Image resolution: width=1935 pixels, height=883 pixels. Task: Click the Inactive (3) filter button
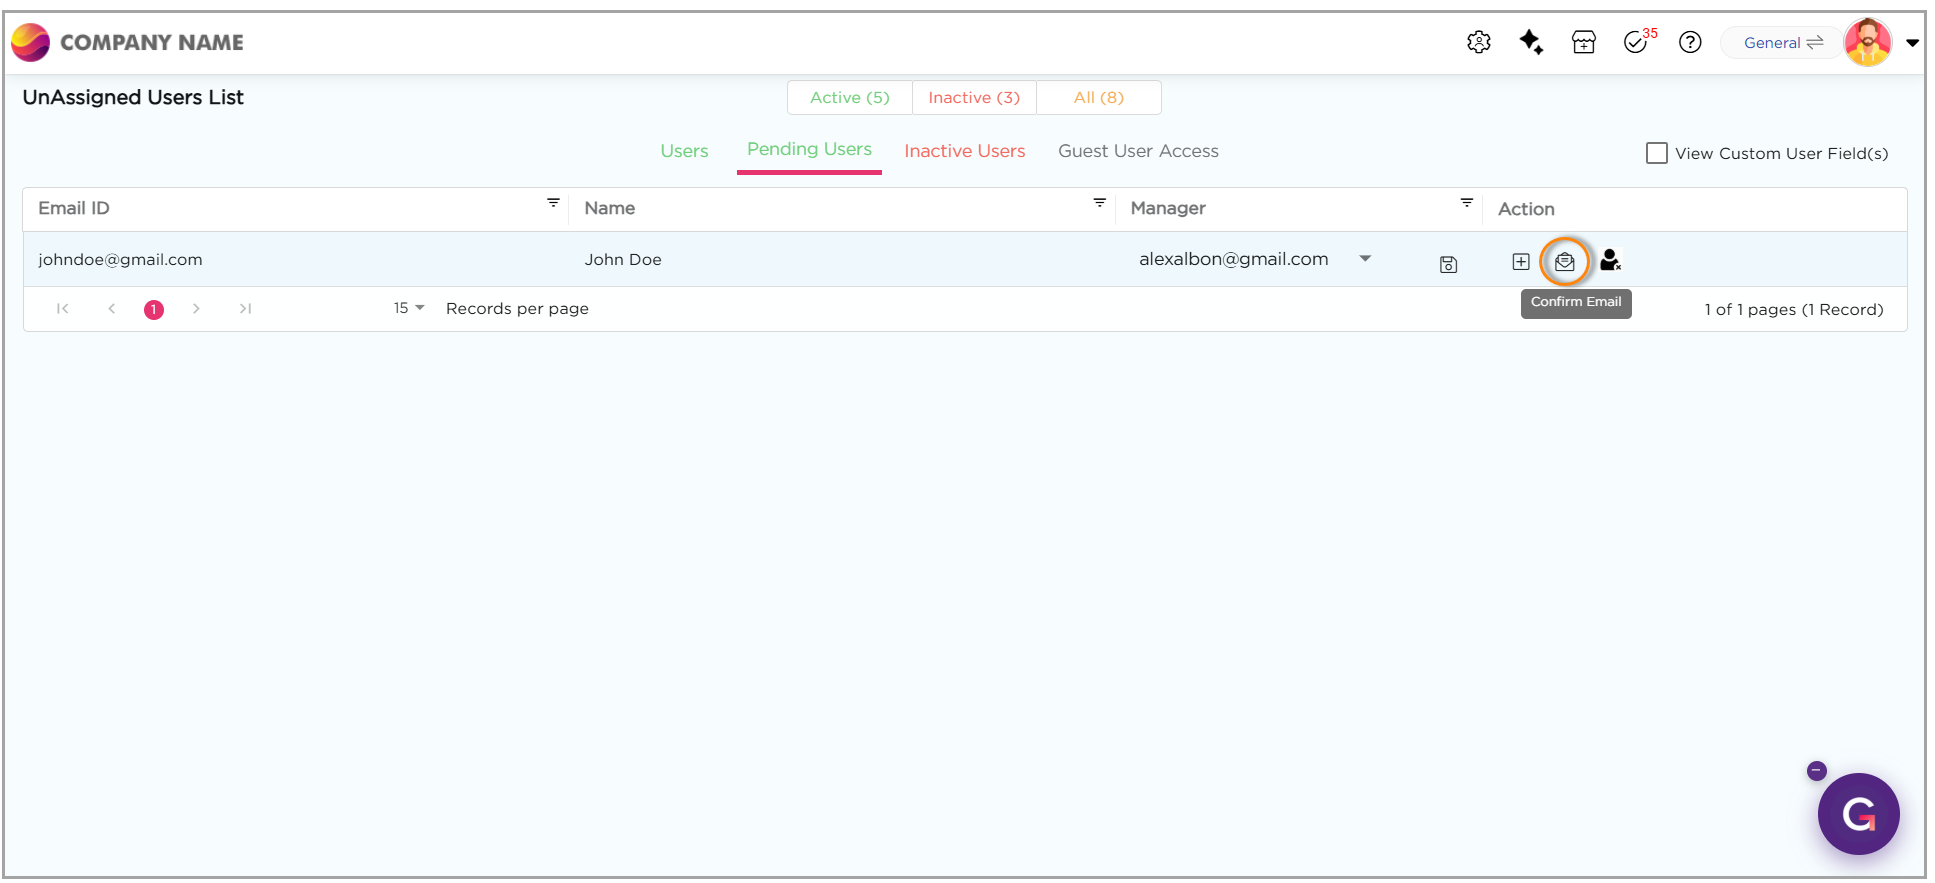tap(974, 98)
